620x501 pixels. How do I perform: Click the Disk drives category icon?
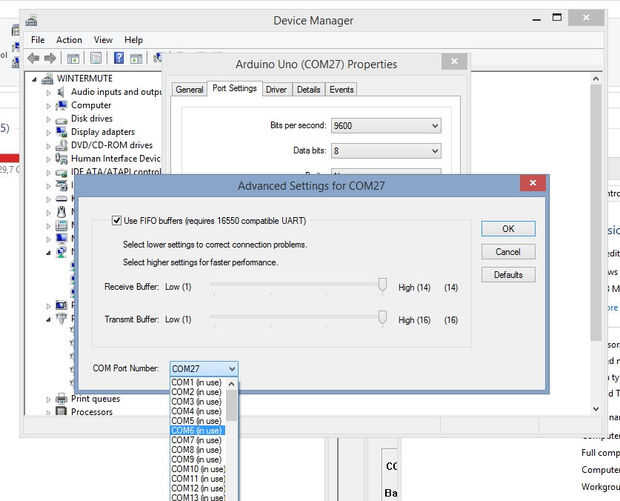pos(61,119)
